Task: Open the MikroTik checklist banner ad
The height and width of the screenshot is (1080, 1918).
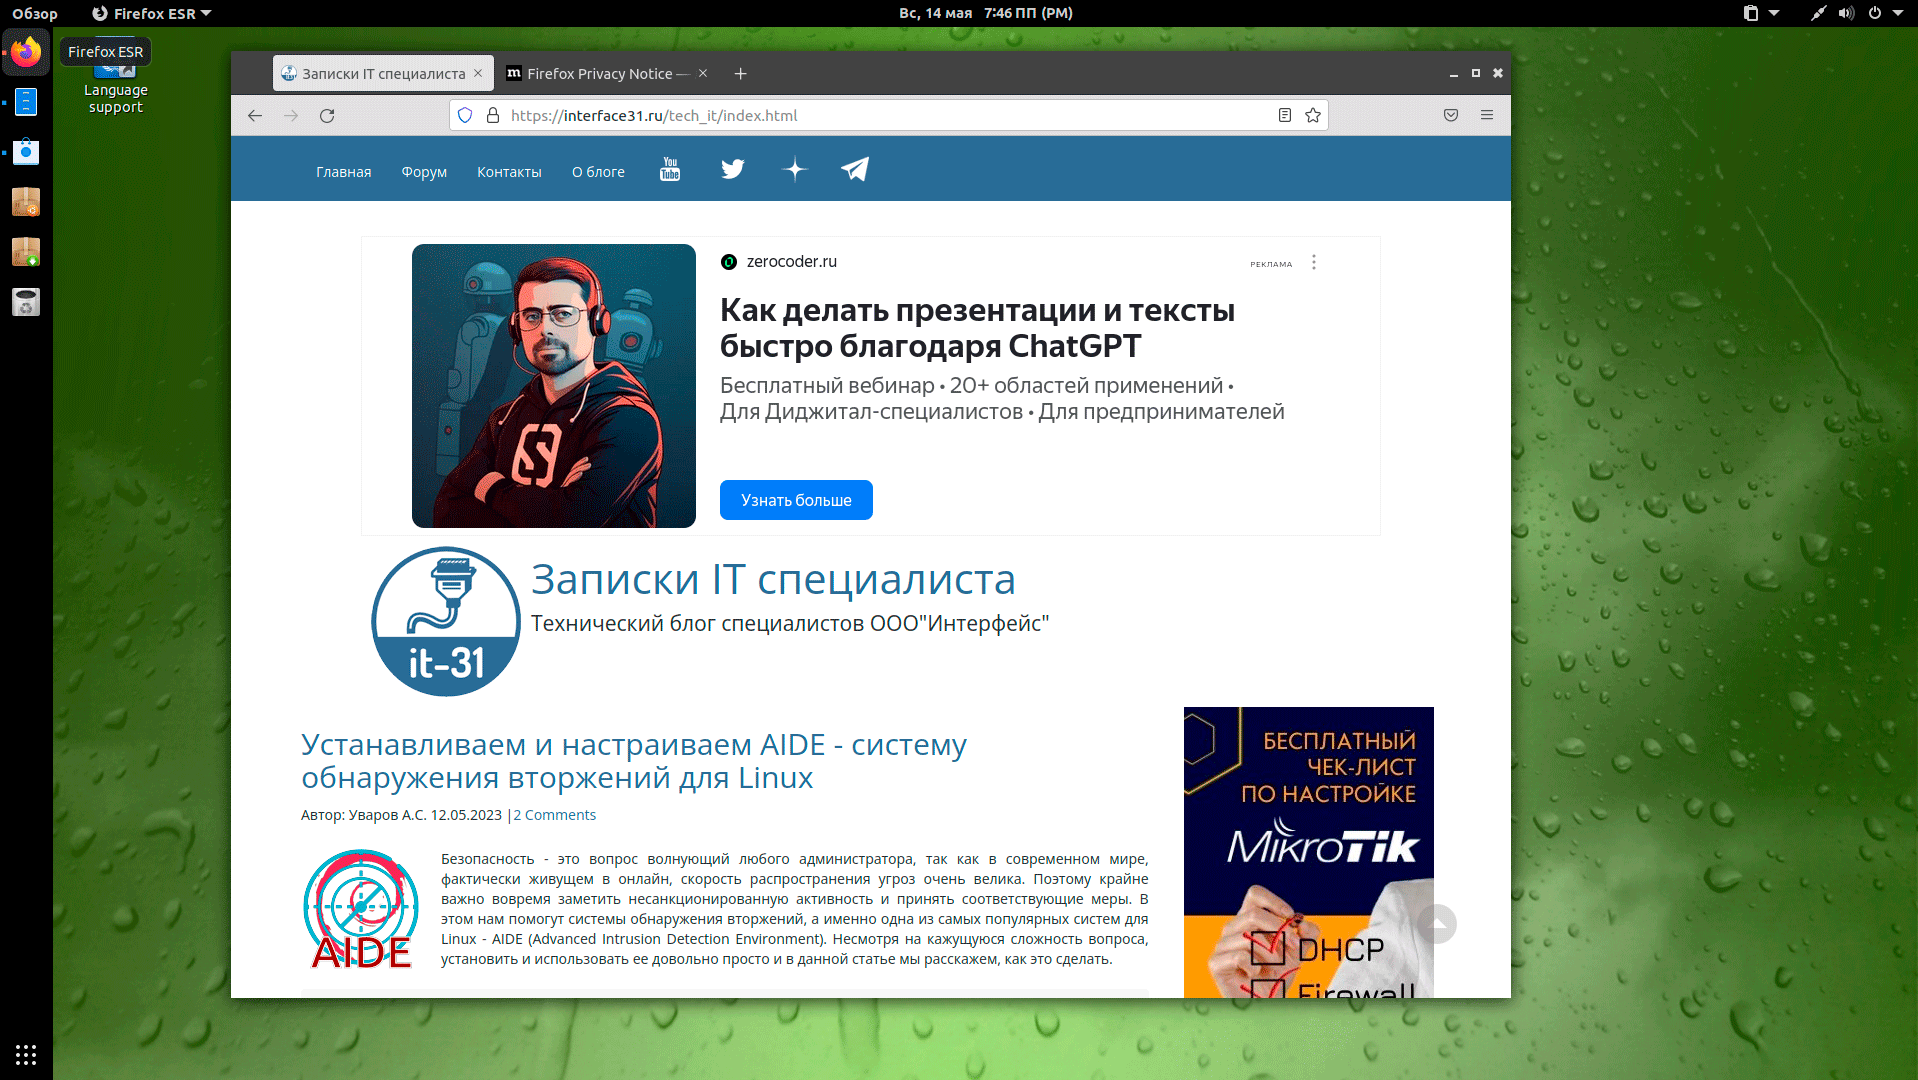Action: pyautogui.click(x=1309, y=852)
